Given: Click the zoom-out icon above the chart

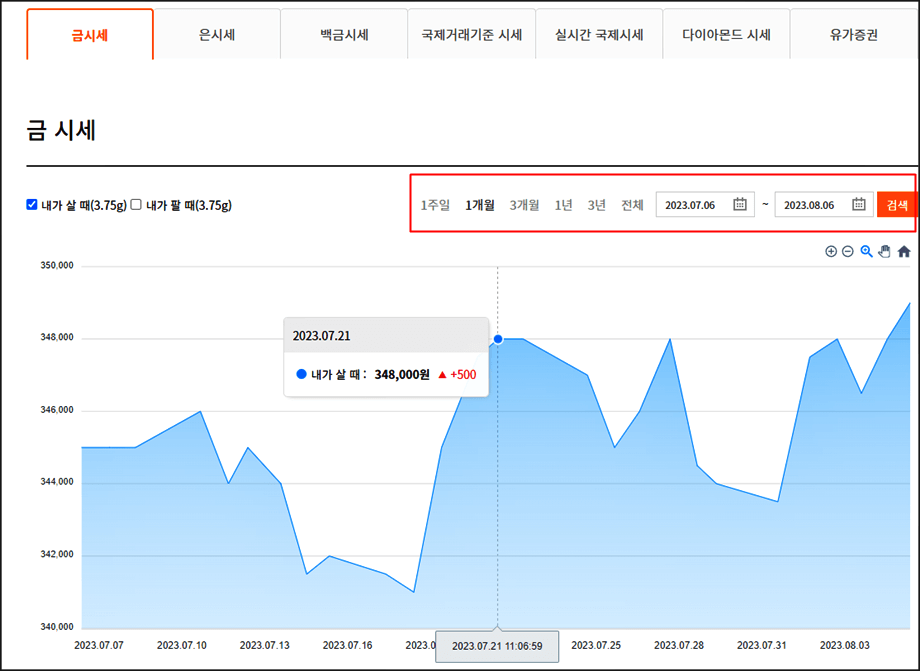Looking at the screenshot, I should point(847,251).
